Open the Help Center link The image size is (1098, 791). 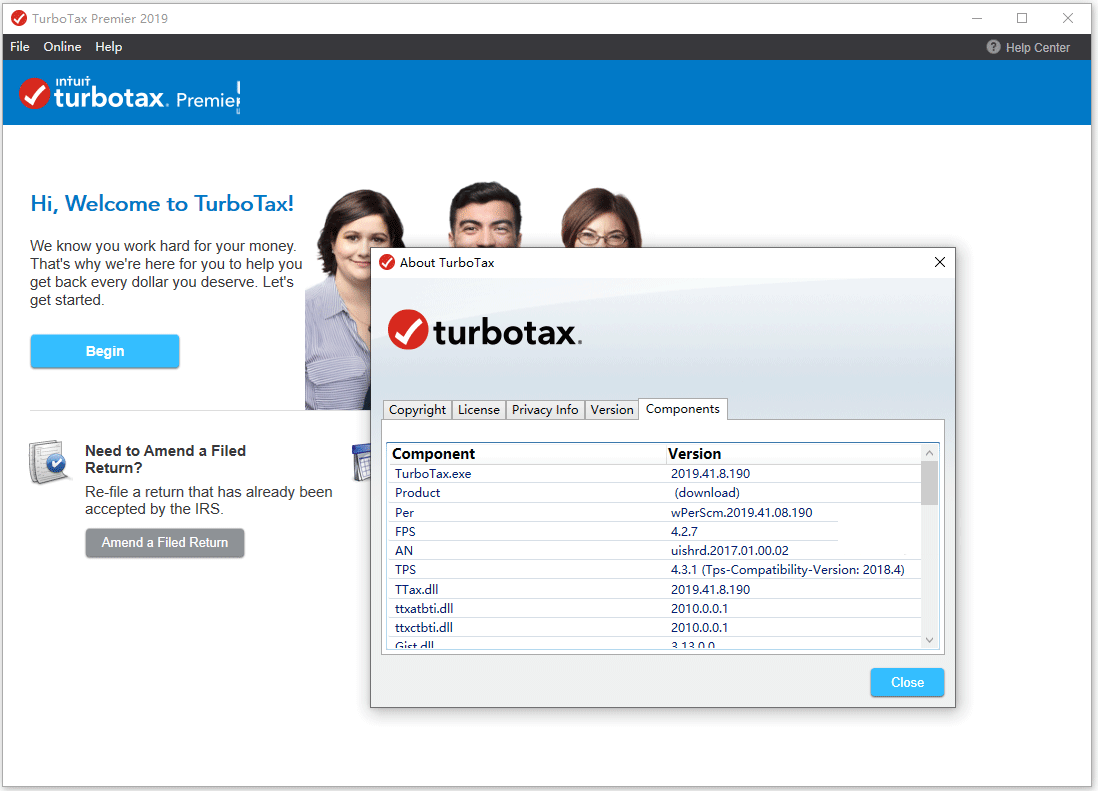(1037, 48)
